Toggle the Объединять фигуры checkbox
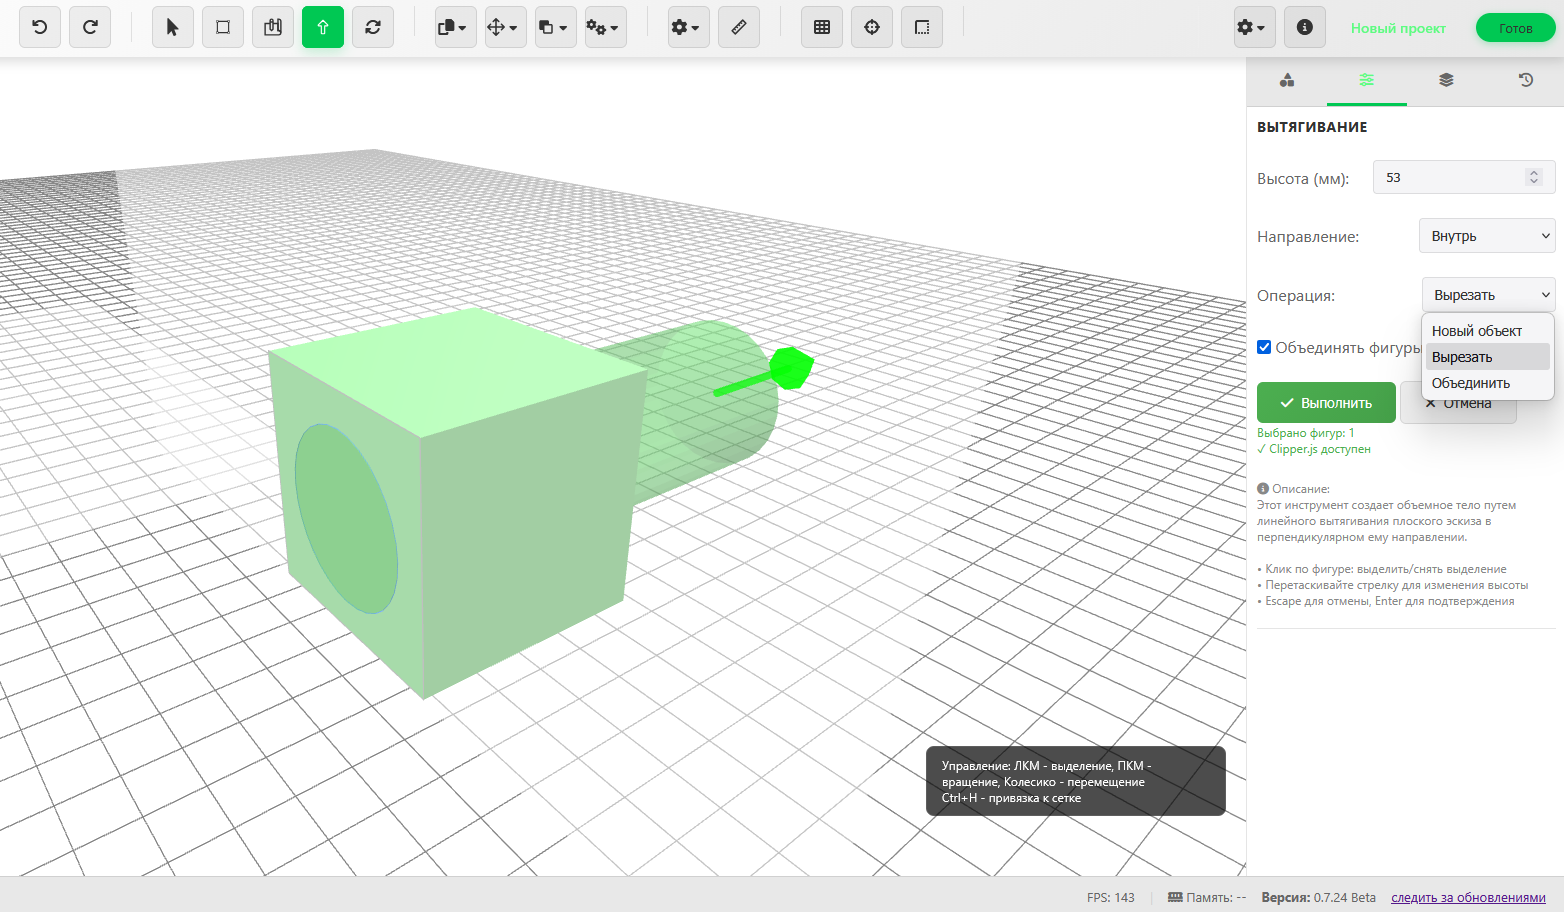Screen dimensions: 1564x912 1265,347
